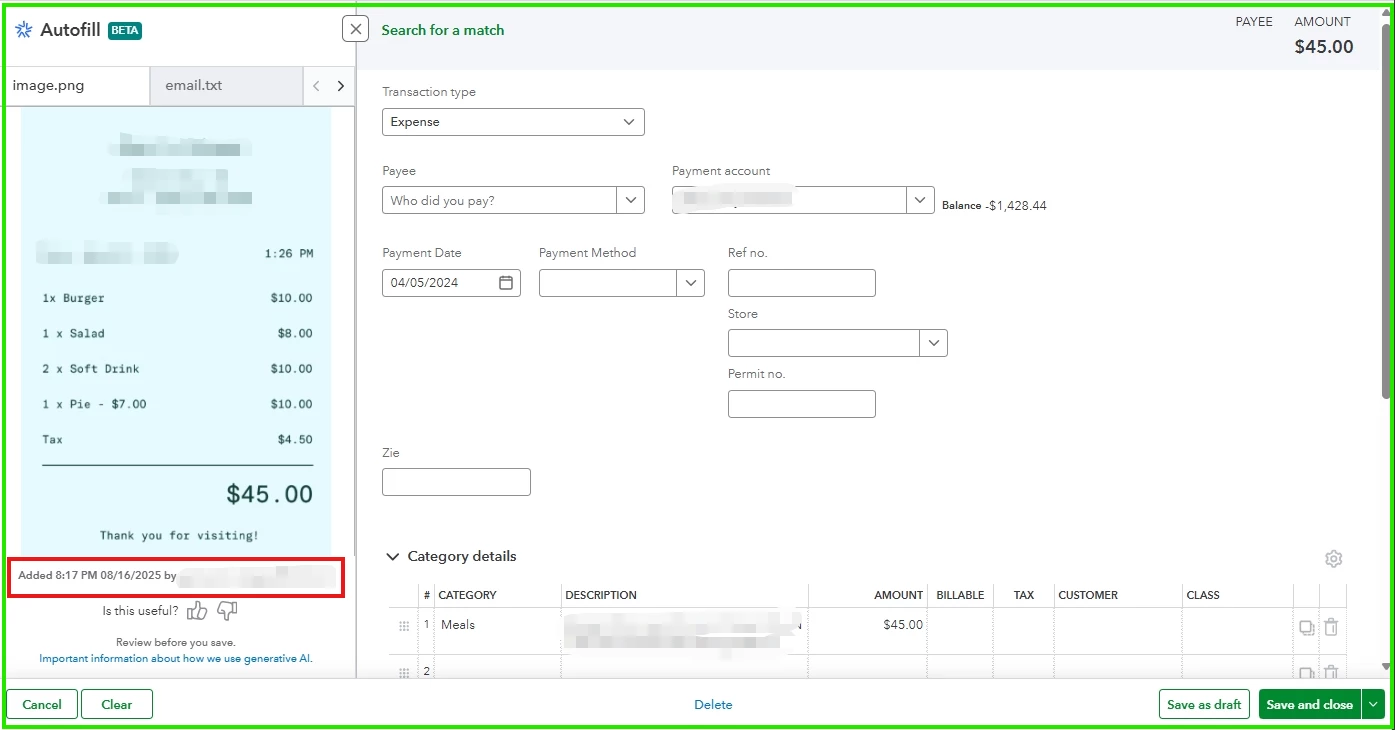Click the Cancel button

[42, 704]
